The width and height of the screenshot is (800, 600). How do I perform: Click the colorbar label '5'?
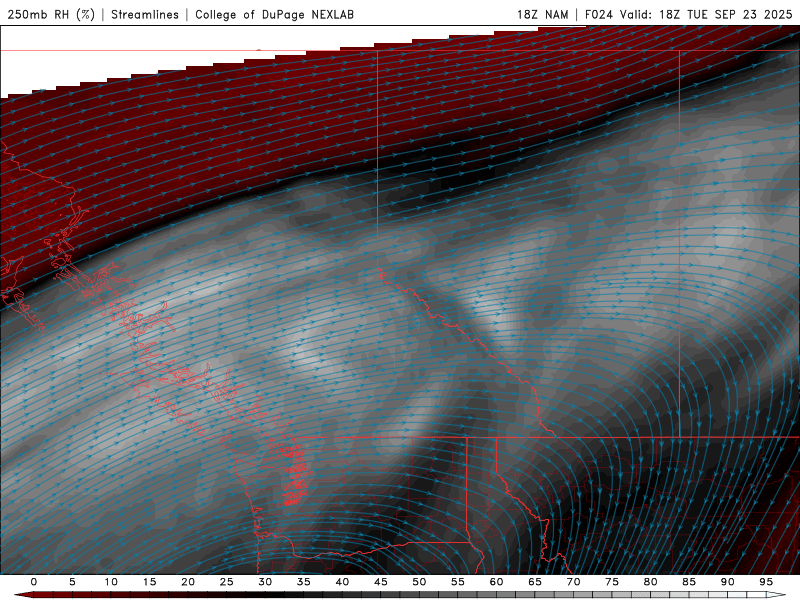coord(72,582)
